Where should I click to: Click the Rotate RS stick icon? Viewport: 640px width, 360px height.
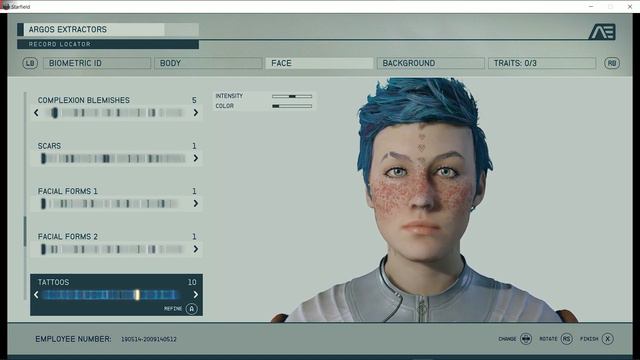click(567, 339)
